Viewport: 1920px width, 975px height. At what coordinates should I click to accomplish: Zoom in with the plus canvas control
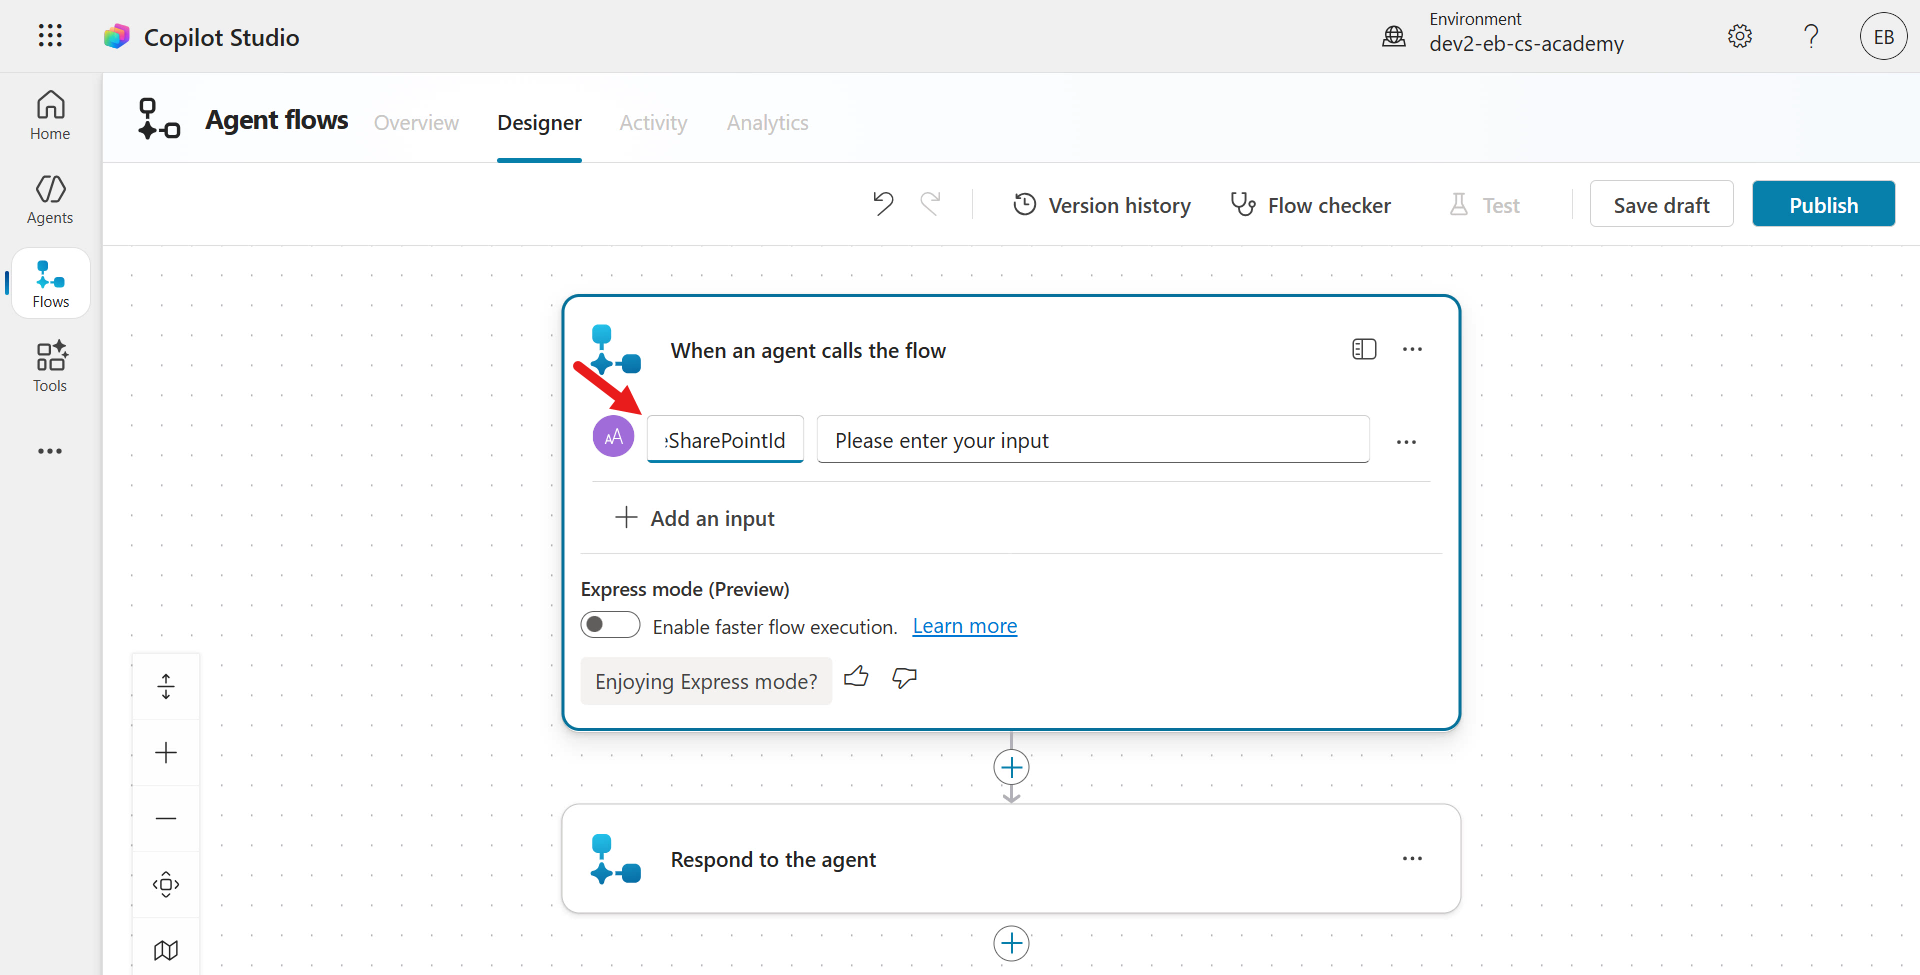click(166, 752)
